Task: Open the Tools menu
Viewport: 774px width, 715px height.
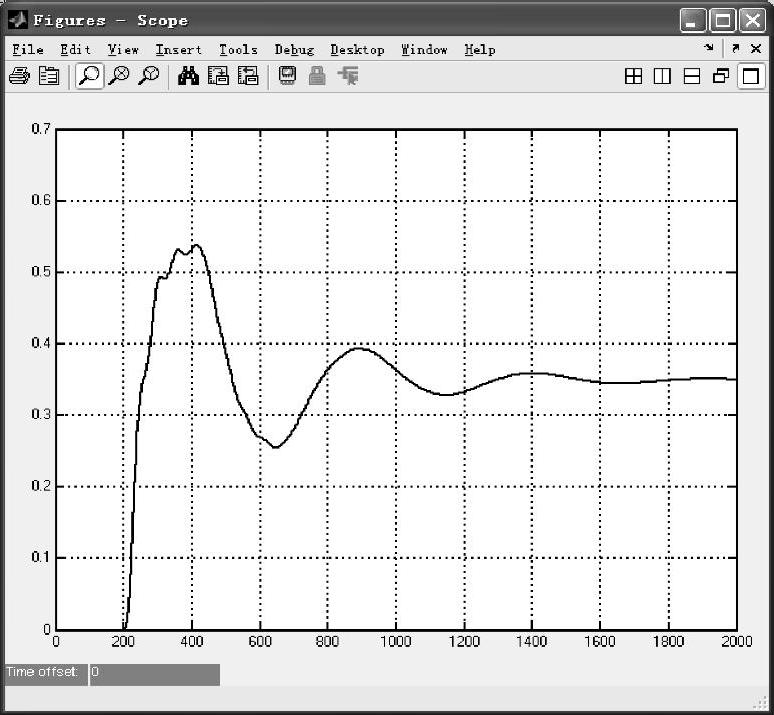Action: coord(238,49)
